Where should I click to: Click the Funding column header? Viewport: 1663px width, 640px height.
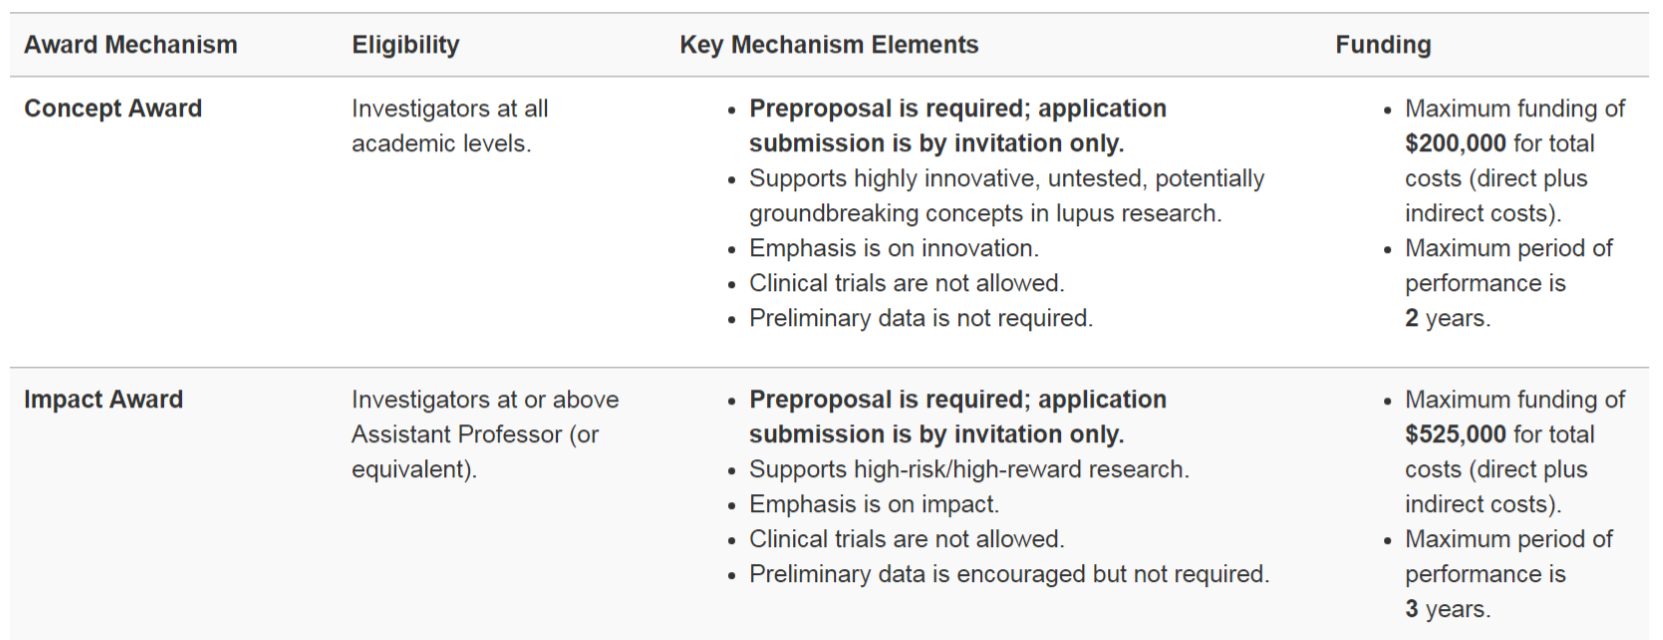(x=1382, y=45)
